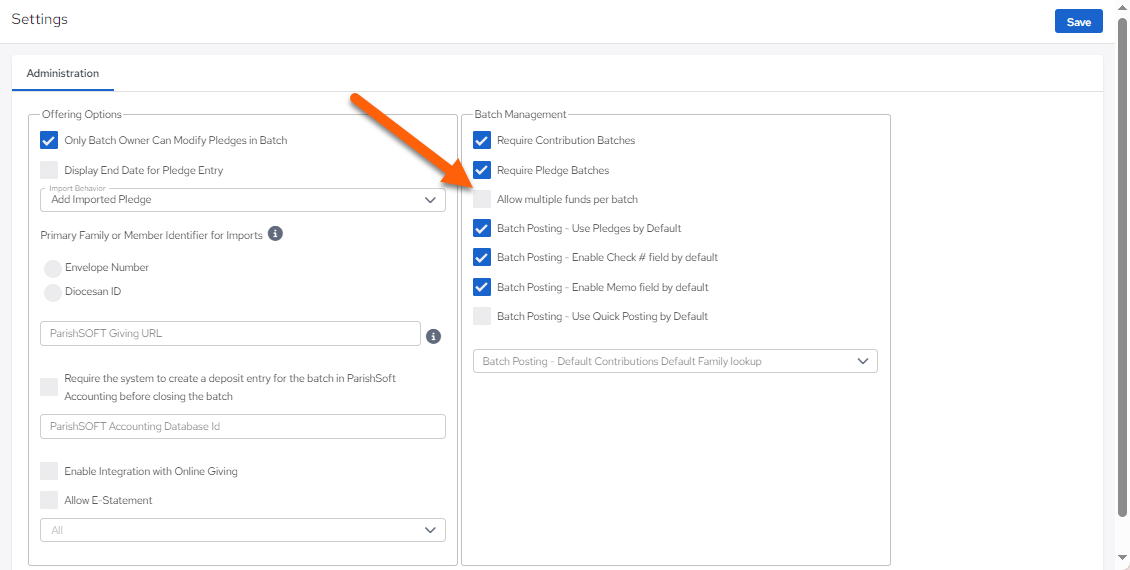
Task: Click the ParishSOFT Accounting Database Id field
Action: (243, 427)
